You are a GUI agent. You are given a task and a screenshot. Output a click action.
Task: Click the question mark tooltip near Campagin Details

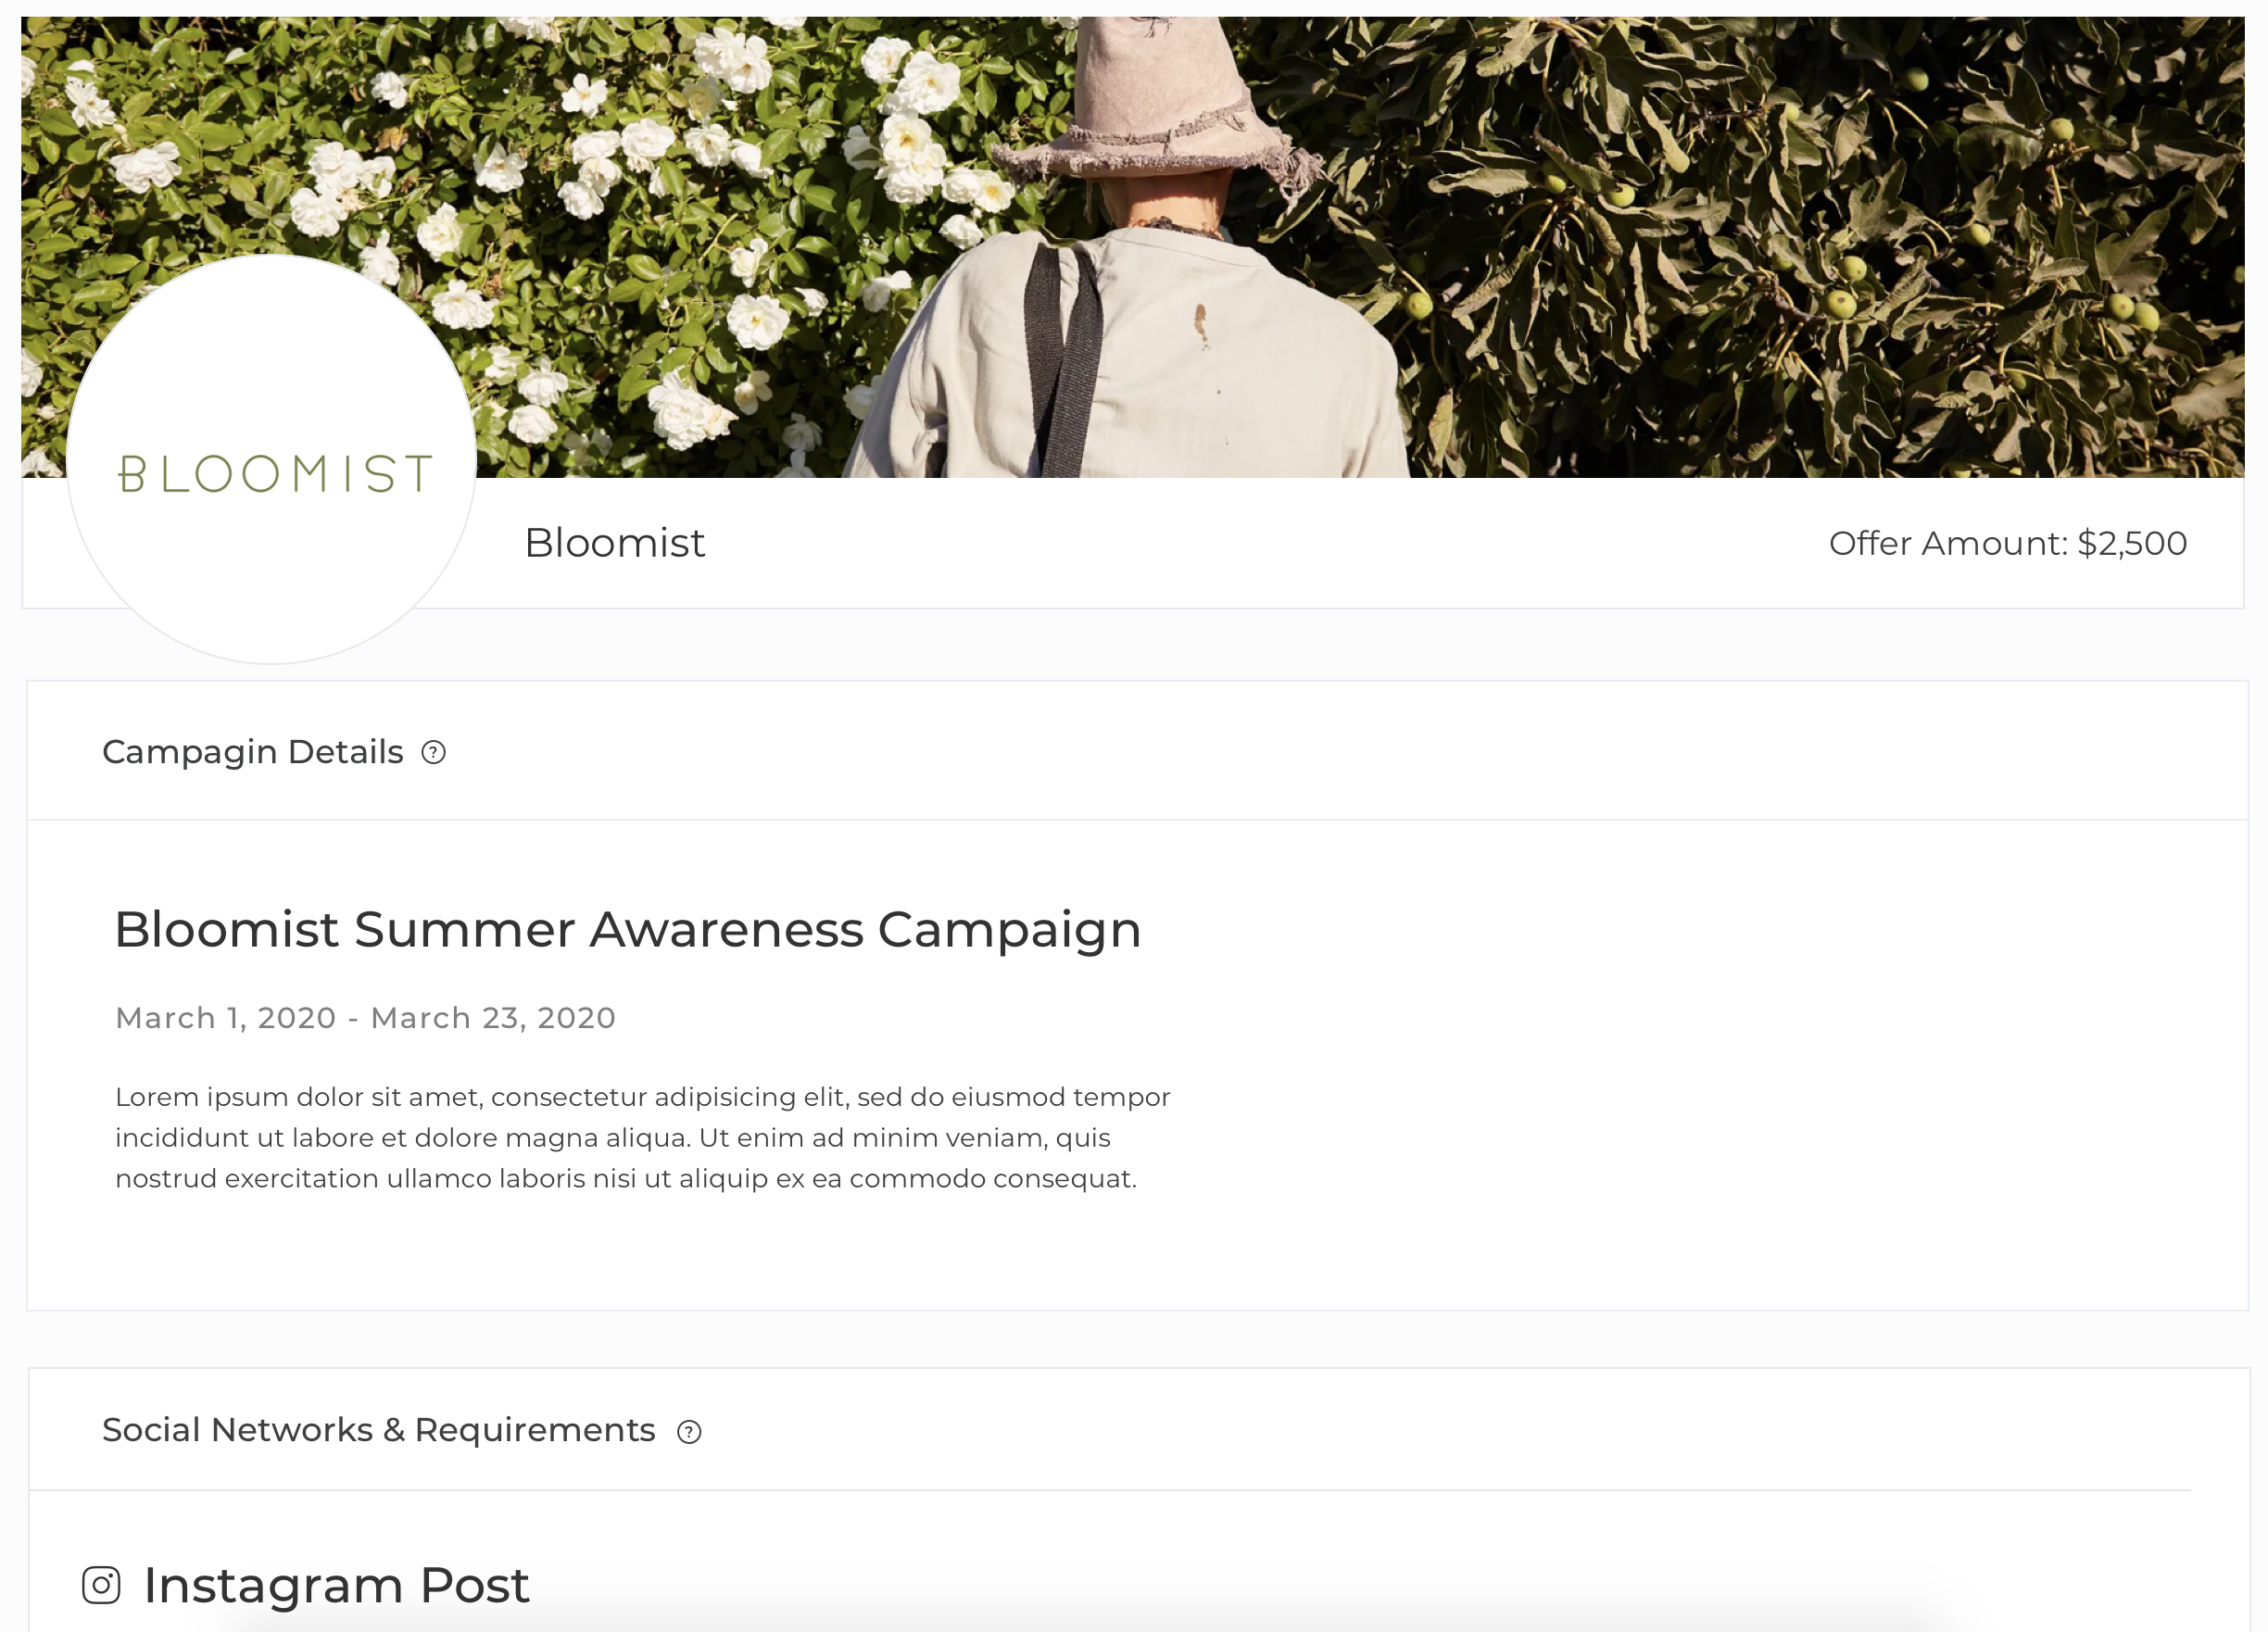point(434,752)
